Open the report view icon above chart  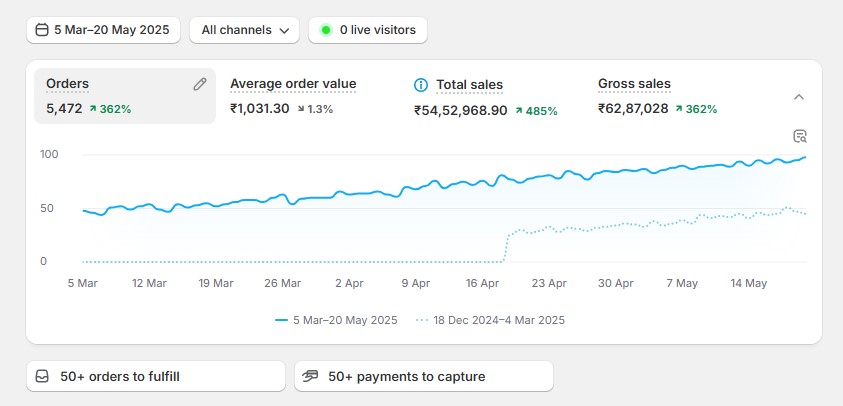[799, 136]
